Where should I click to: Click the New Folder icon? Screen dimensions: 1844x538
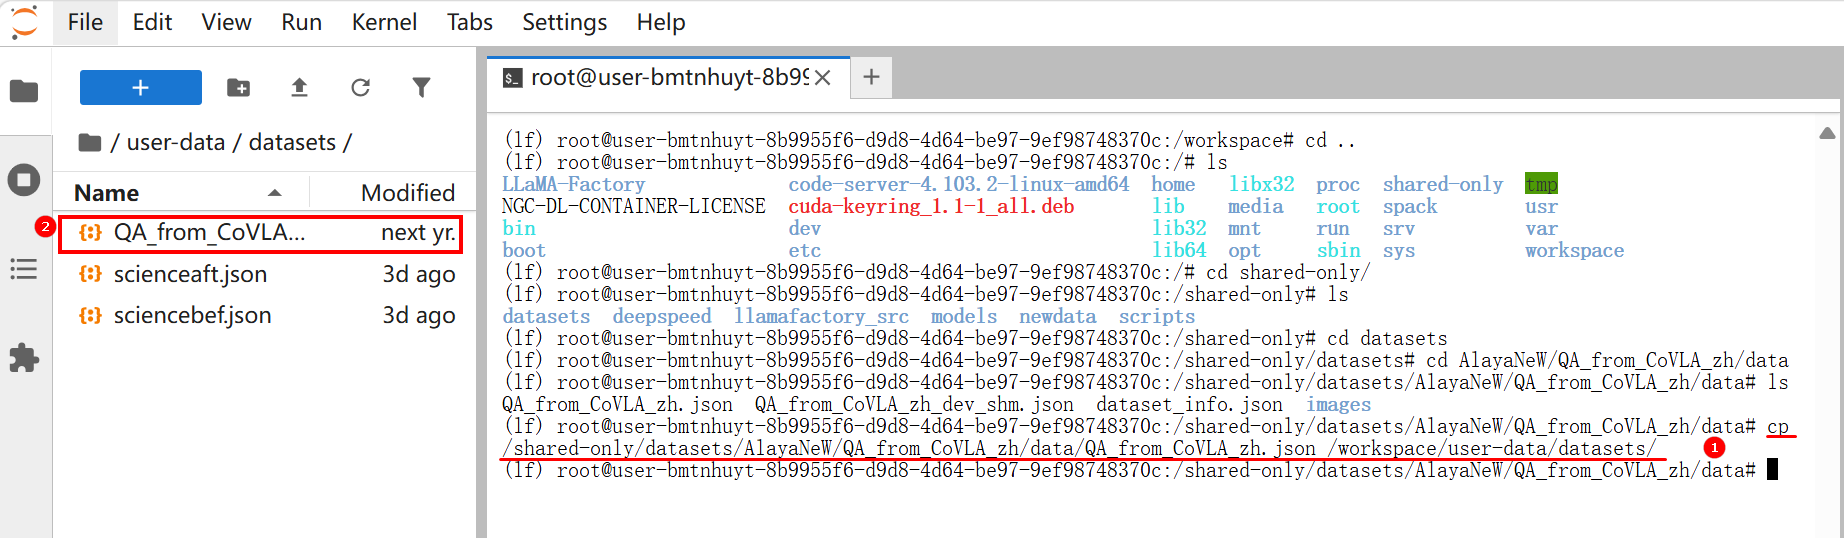coord(238,88)
